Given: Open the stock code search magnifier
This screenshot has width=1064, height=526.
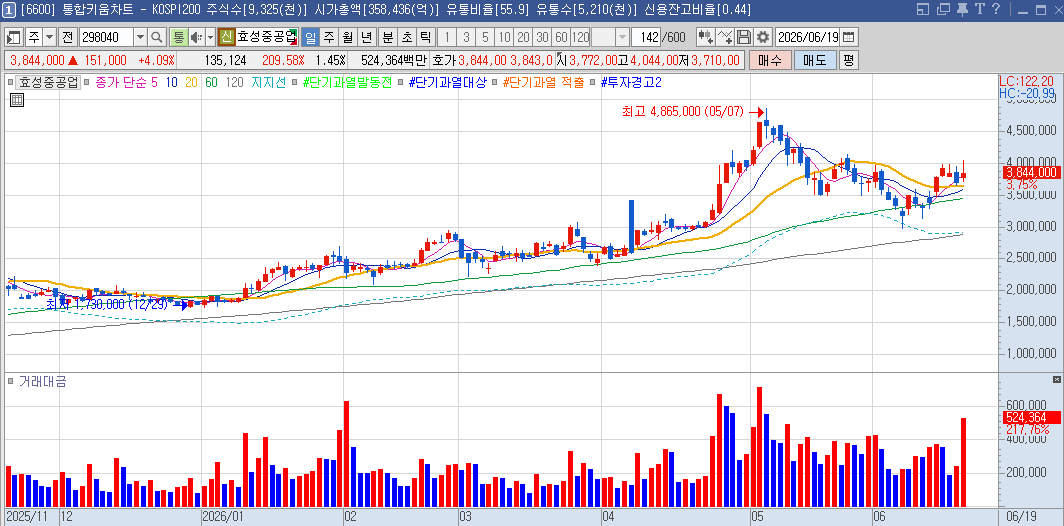Looking at the screenshot, I should [157, 37].
